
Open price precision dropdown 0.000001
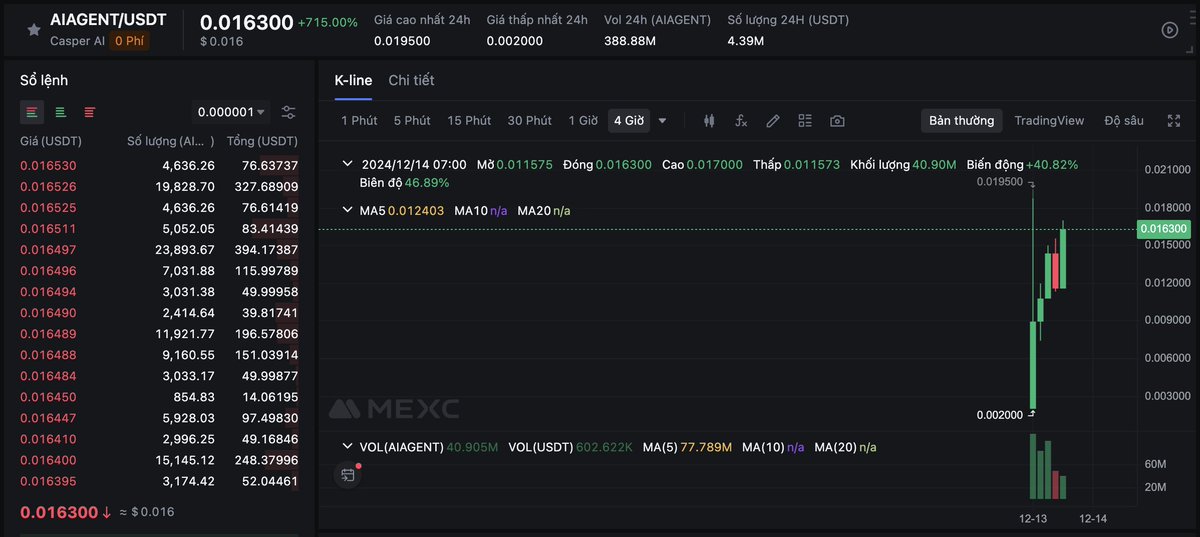(x=231, y=112)
